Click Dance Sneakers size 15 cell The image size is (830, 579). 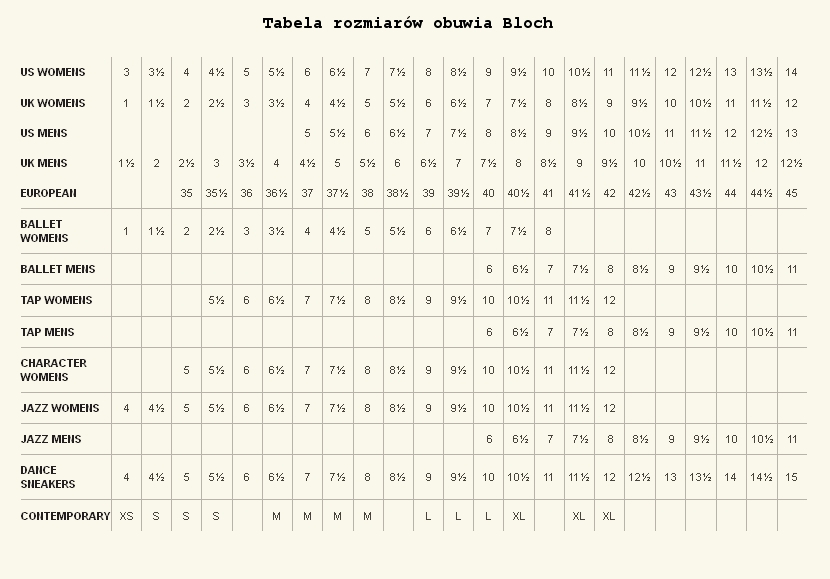(x=791, y=477)
